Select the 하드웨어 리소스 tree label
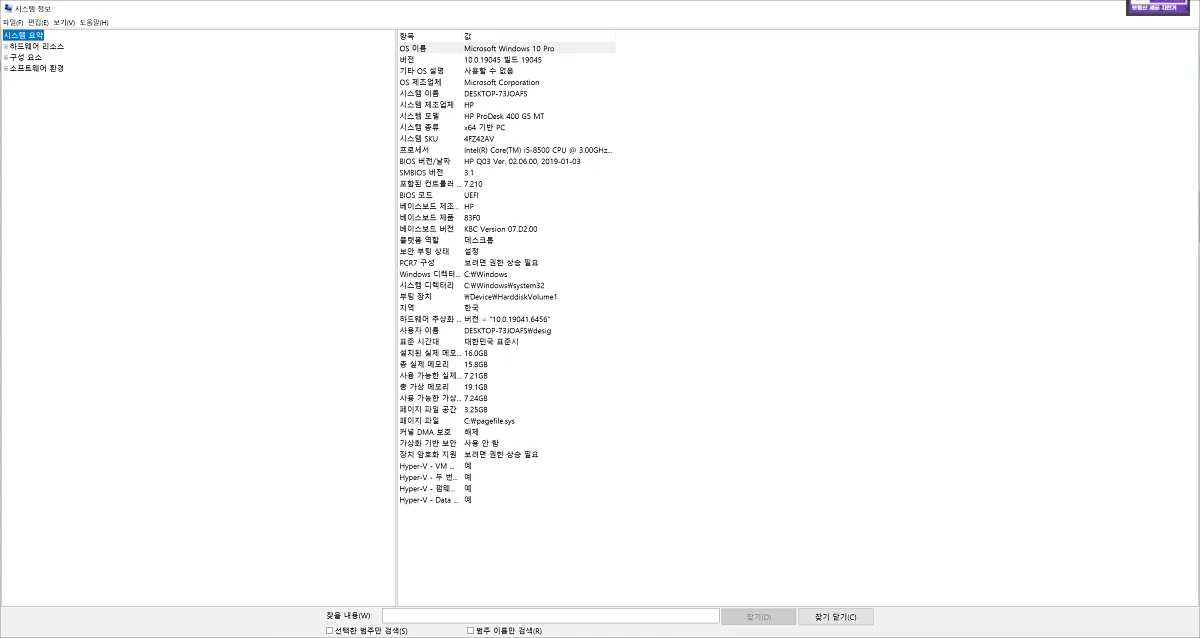This screenshot has height=638, width=1200. click(37, 46)
